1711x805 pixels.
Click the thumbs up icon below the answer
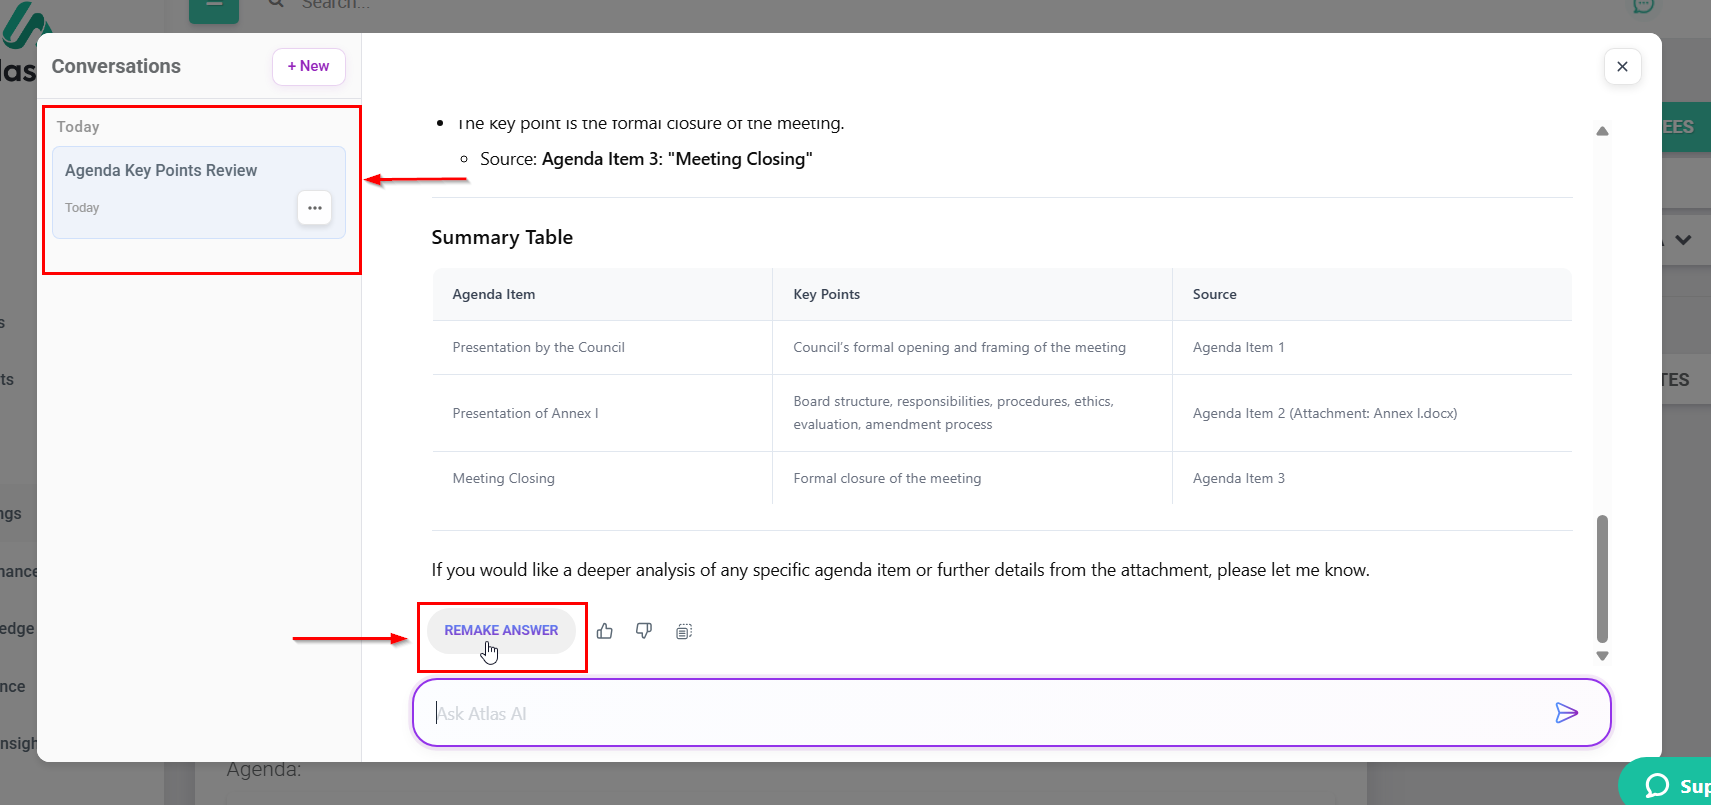tap(605, 631)
